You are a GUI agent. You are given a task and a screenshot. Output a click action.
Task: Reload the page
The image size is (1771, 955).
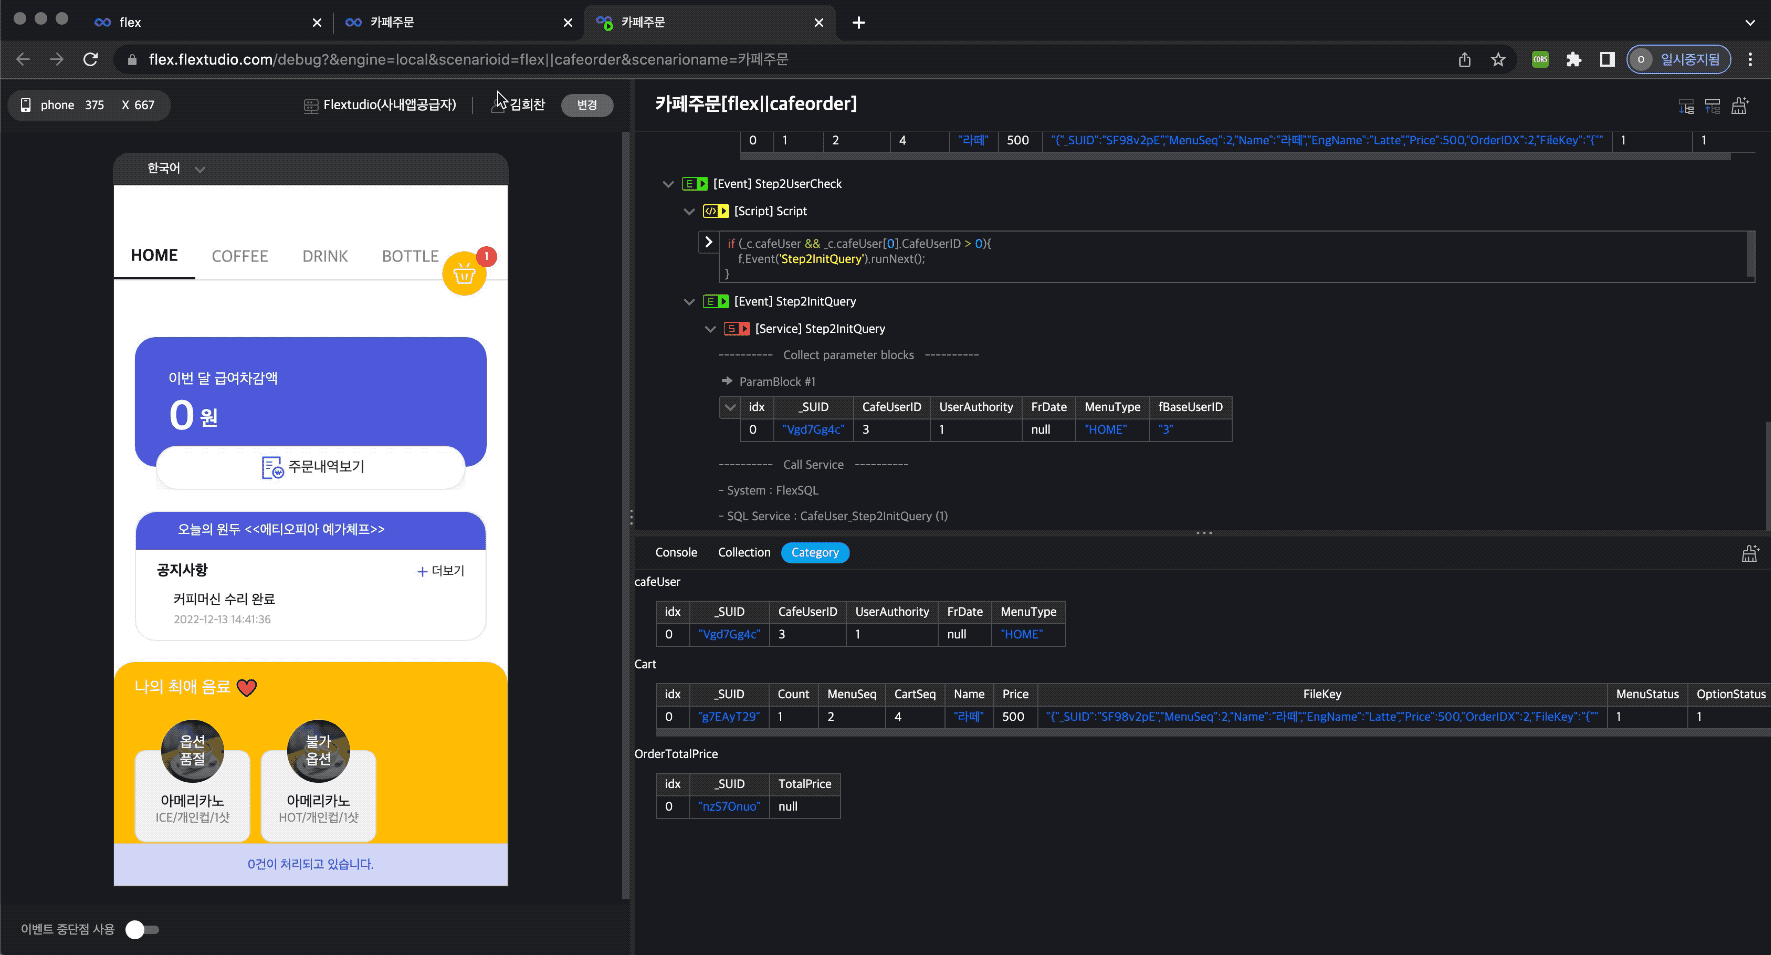[x=90, y=60]
